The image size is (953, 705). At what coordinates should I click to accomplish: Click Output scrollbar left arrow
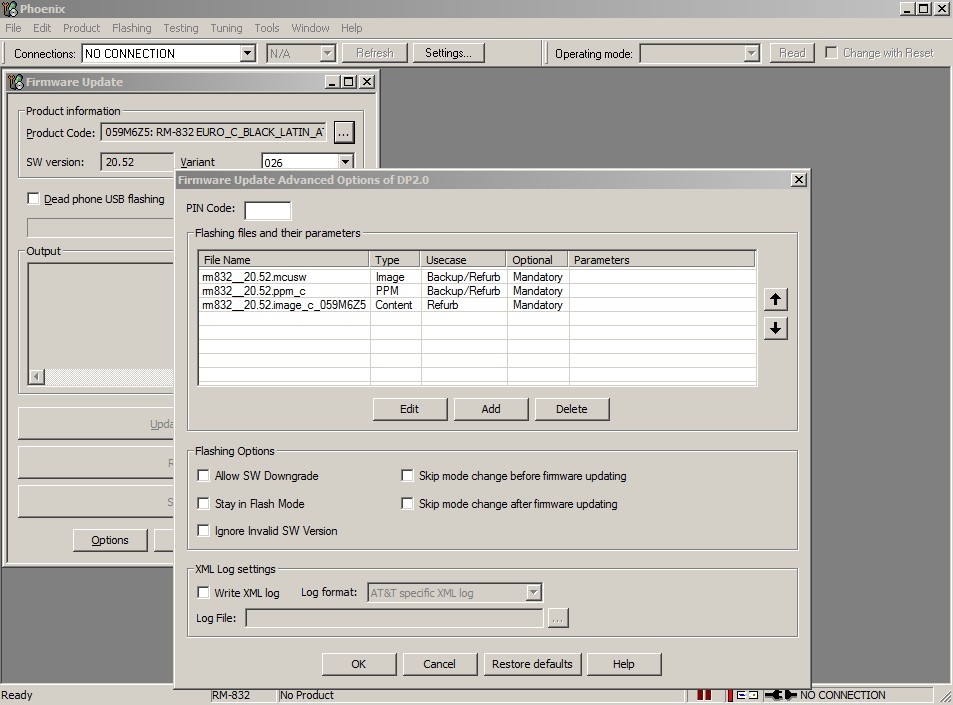(x=36, y=377)
